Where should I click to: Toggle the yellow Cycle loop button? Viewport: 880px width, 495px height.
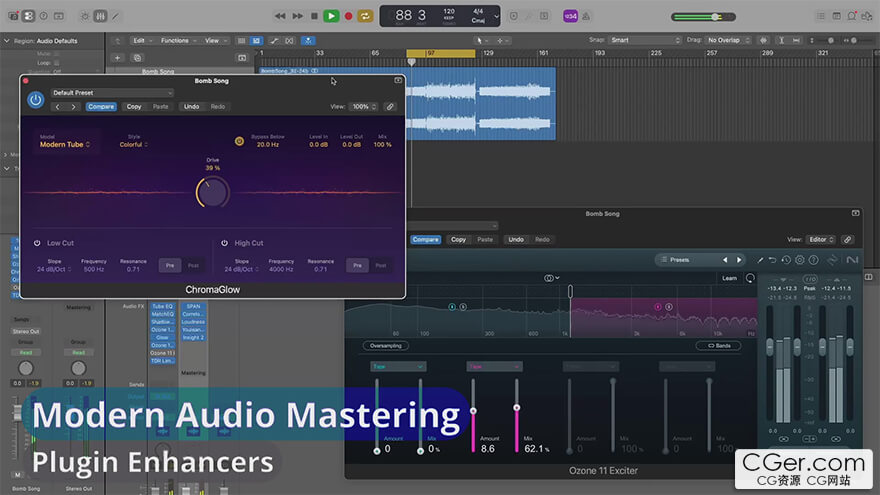(365, 16)
